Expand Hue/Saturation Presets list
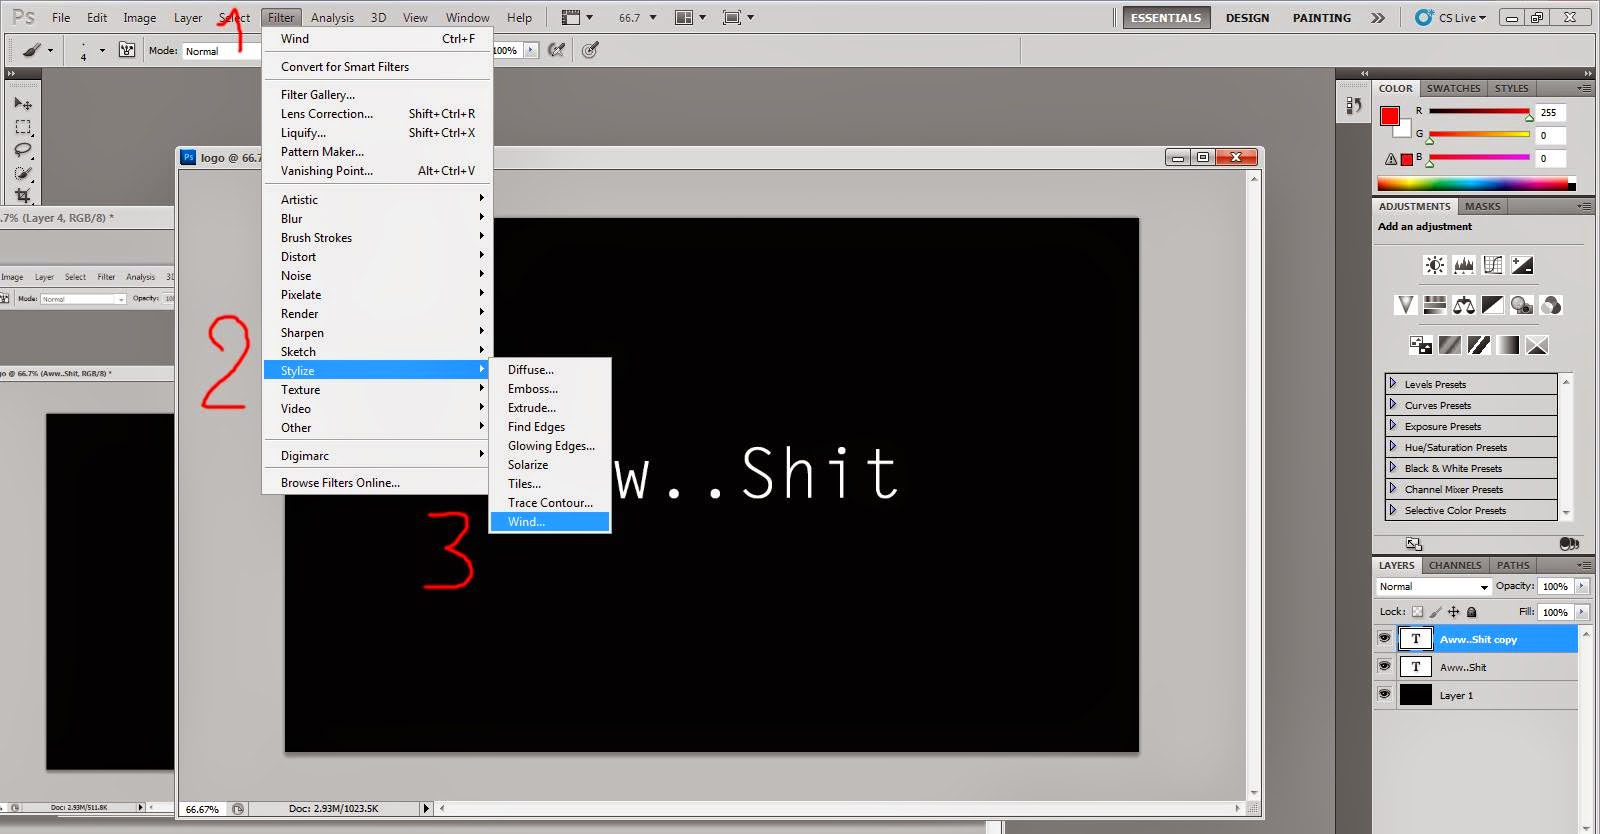Screen dimensions: 1600x834 [1392, 446]
